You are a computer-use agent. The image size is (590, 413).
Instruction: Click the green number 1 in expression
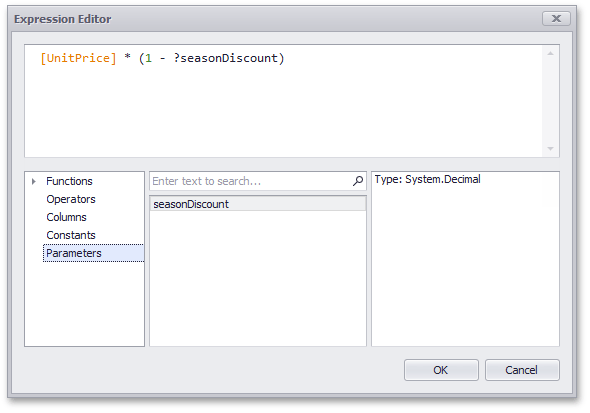pos(148,58)
